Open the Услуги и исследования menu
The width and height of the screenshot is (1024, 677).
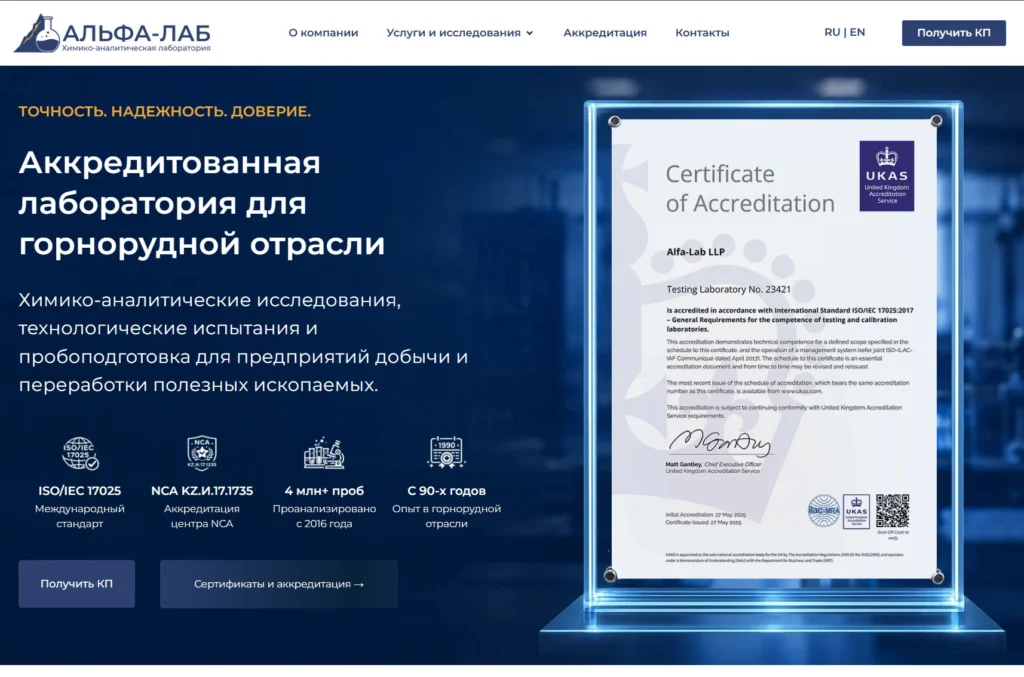(x=460, y=33)
